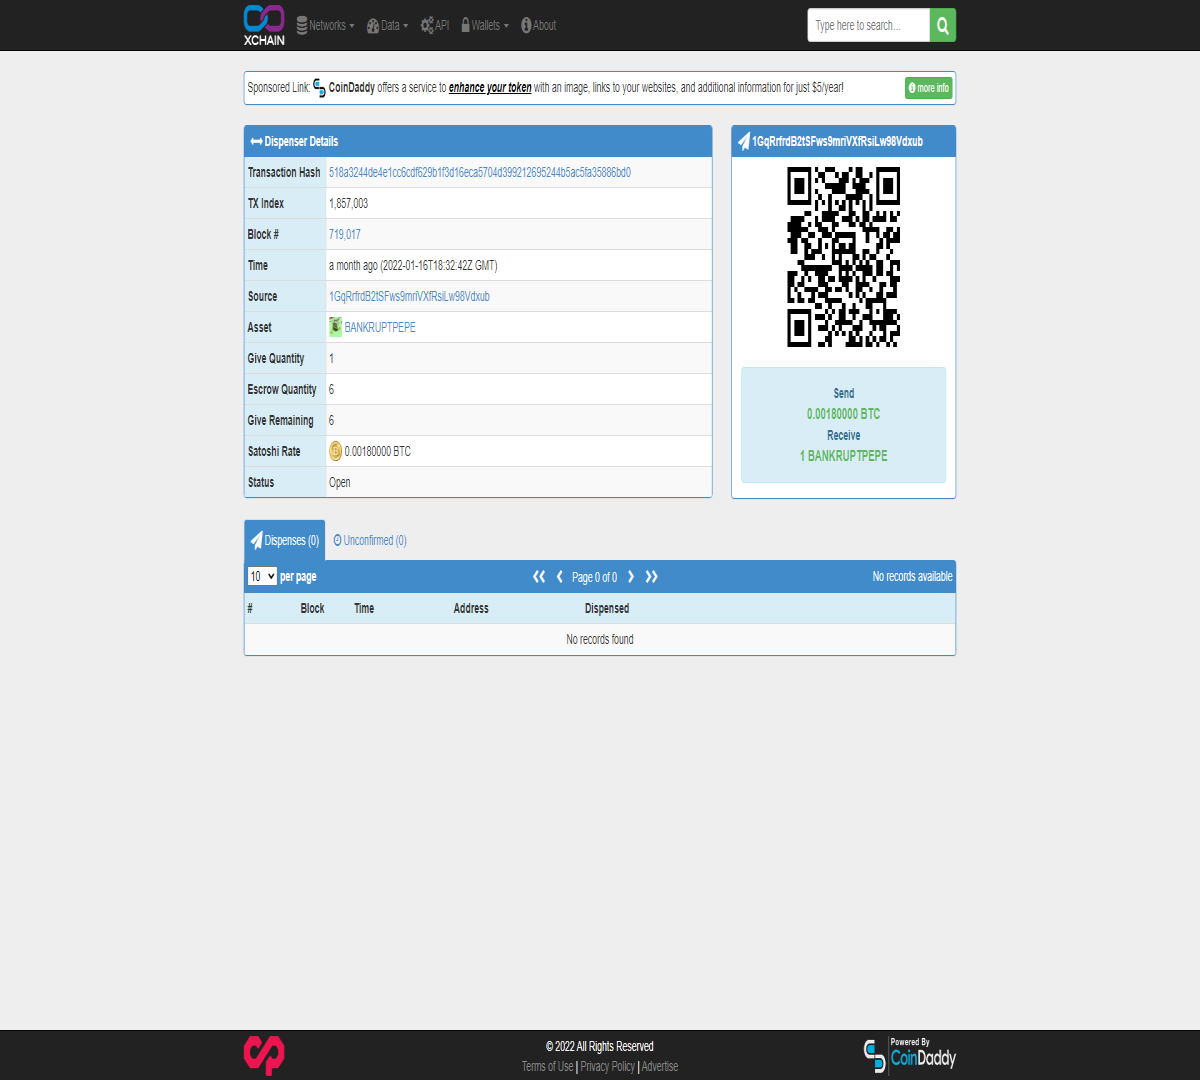The height and width of the screenshot is (1080, 1200).
Task: Click the red Counterparty logo in the footer
Action: pos(264,1055)
